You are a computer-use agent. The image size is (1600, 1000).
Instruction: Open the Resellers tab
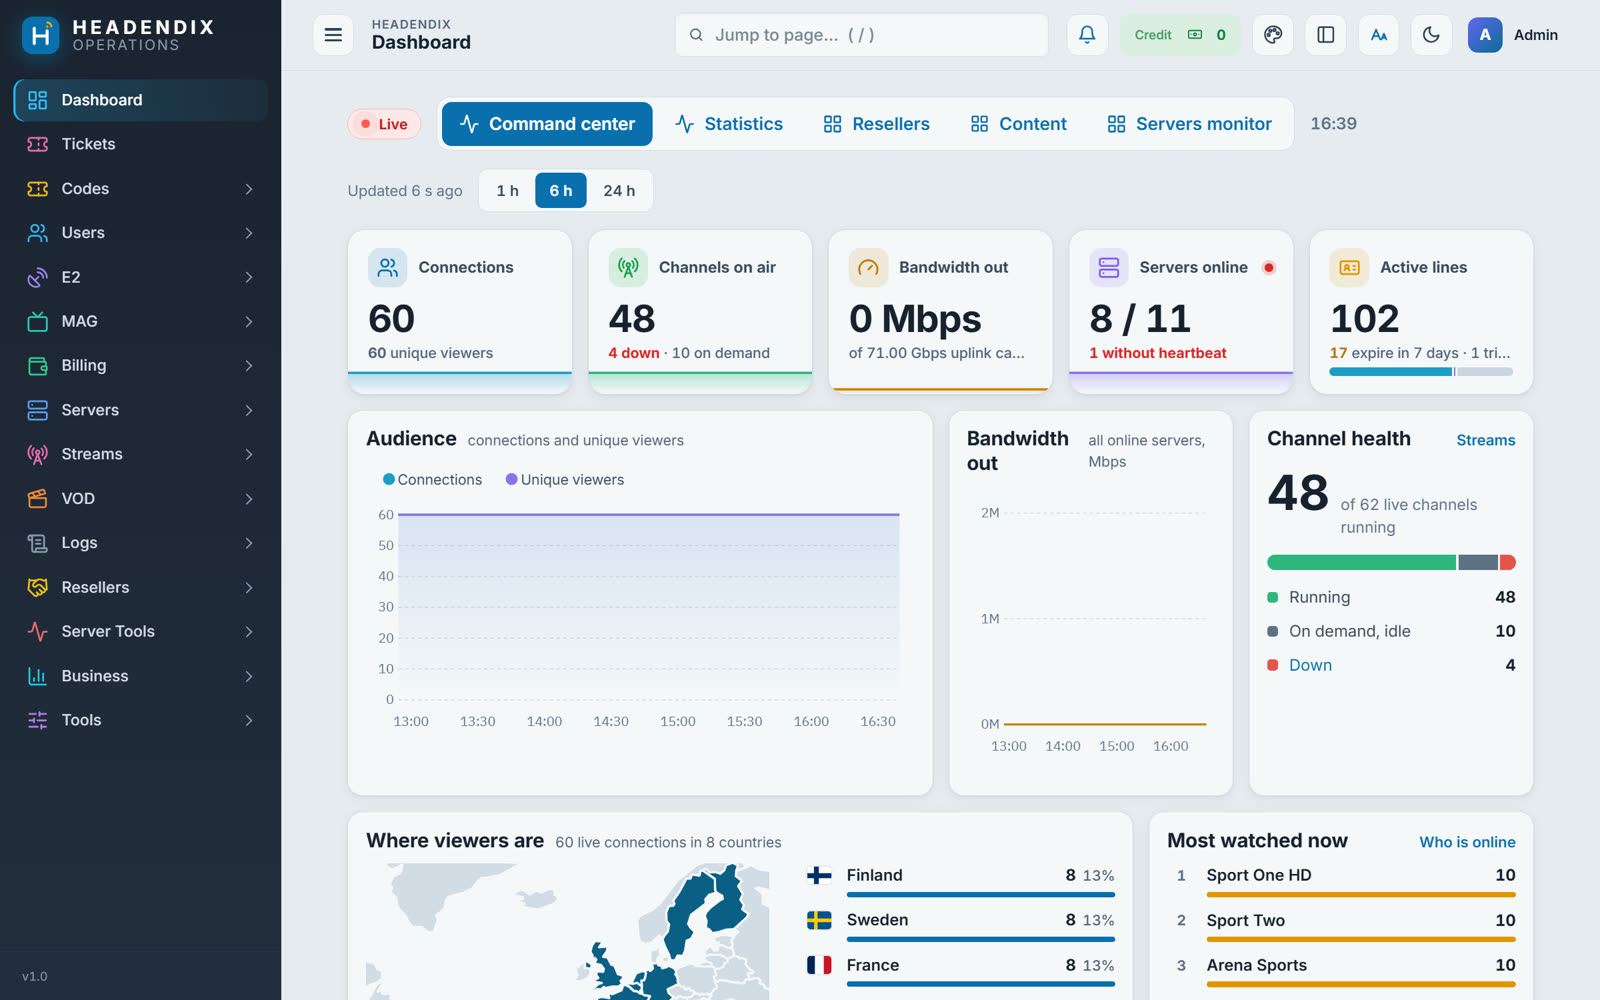[876, 124]
